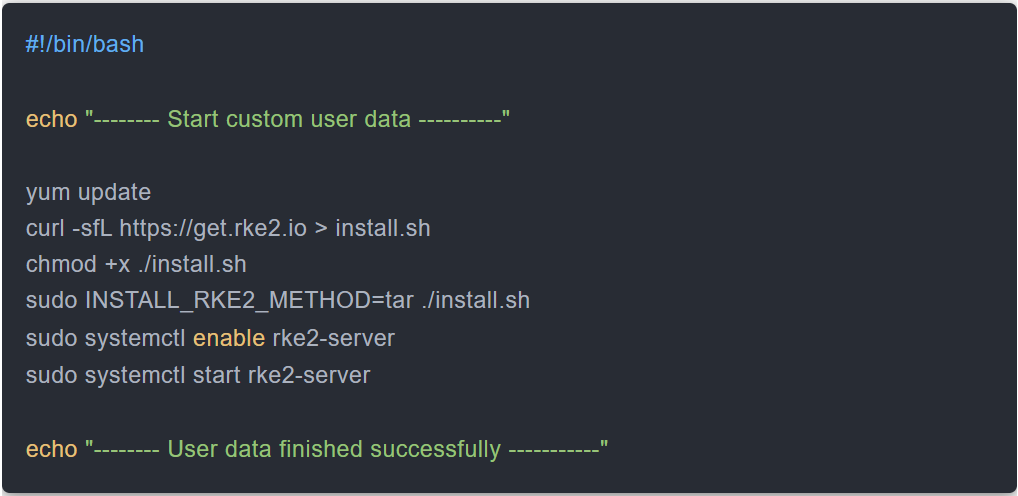Click the last echo keyword
Screen dimensions: 1018x496
point(51,449)
